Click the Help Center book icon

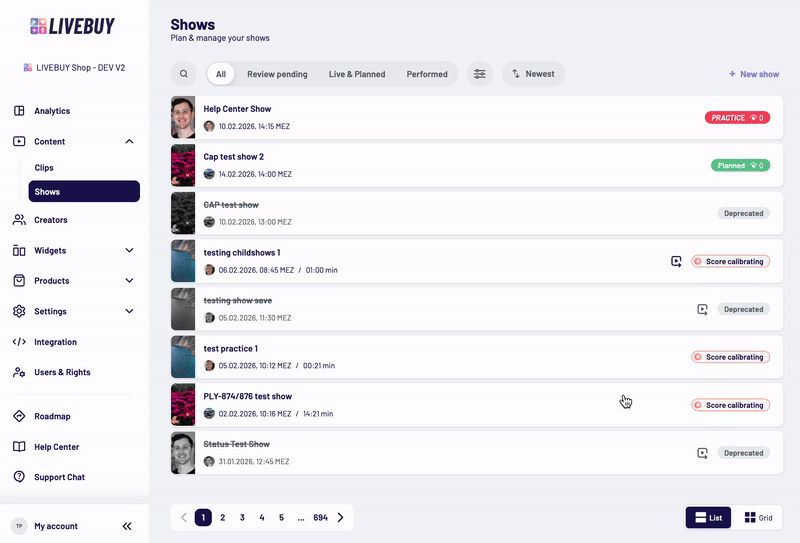[x=19, y=447]
